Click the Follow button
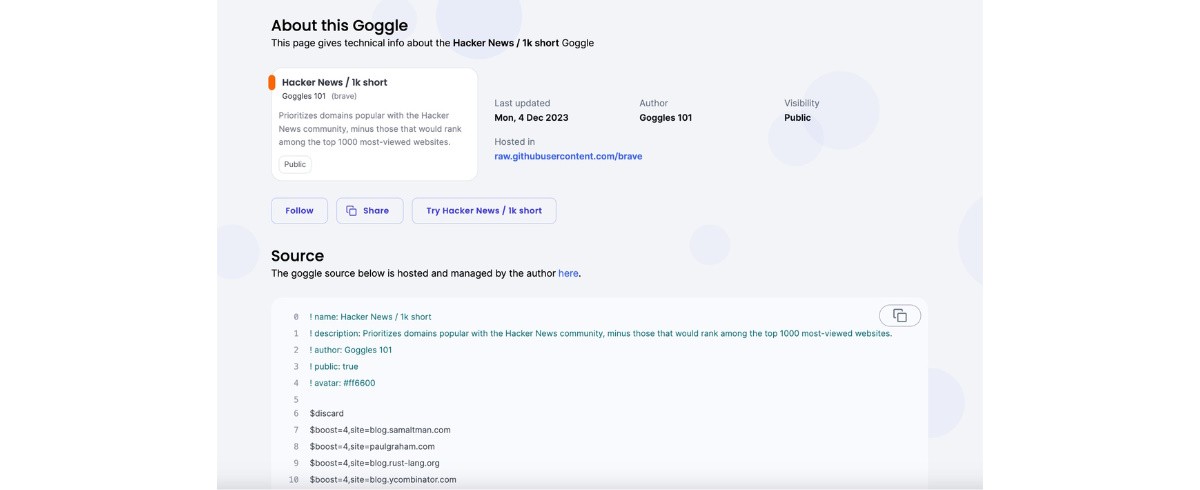The image size is (1200, 490). (299, 211)
